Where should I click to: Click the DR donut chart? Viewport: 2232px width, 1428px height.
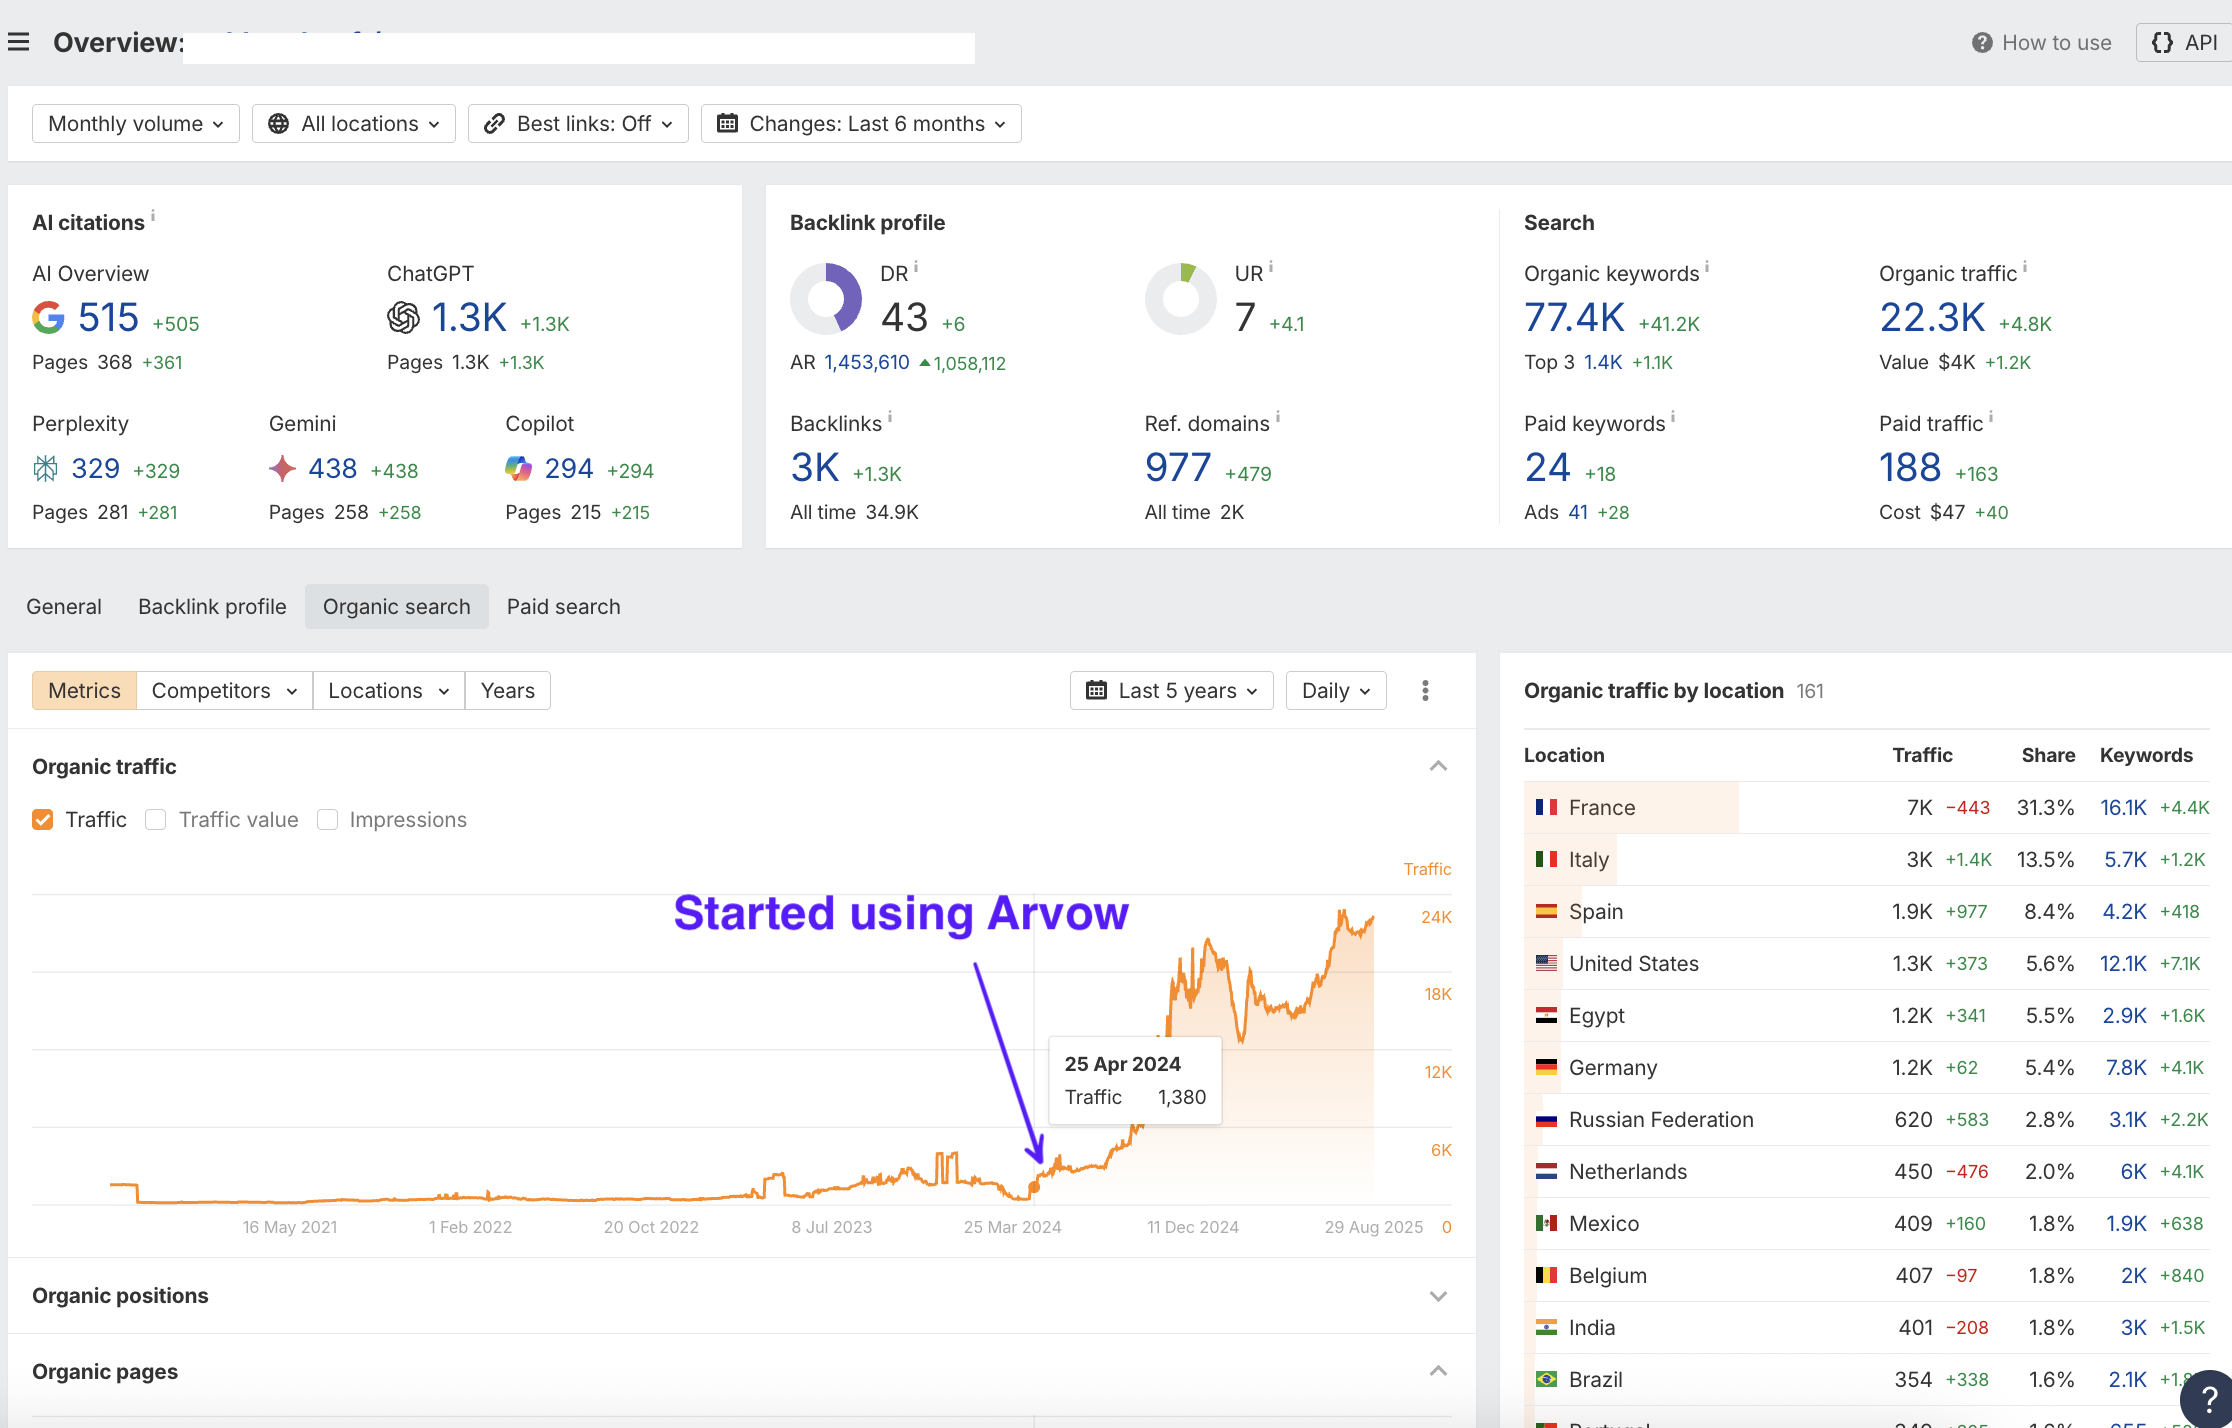tap(826, 299)
